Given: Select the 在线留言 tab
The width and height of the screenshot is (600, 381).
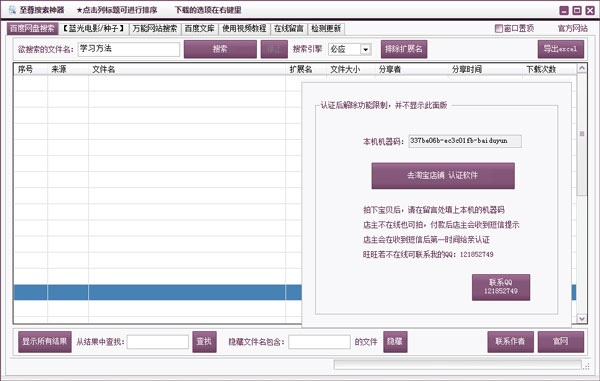Looking at the screenshot, I should pos(289,29).
